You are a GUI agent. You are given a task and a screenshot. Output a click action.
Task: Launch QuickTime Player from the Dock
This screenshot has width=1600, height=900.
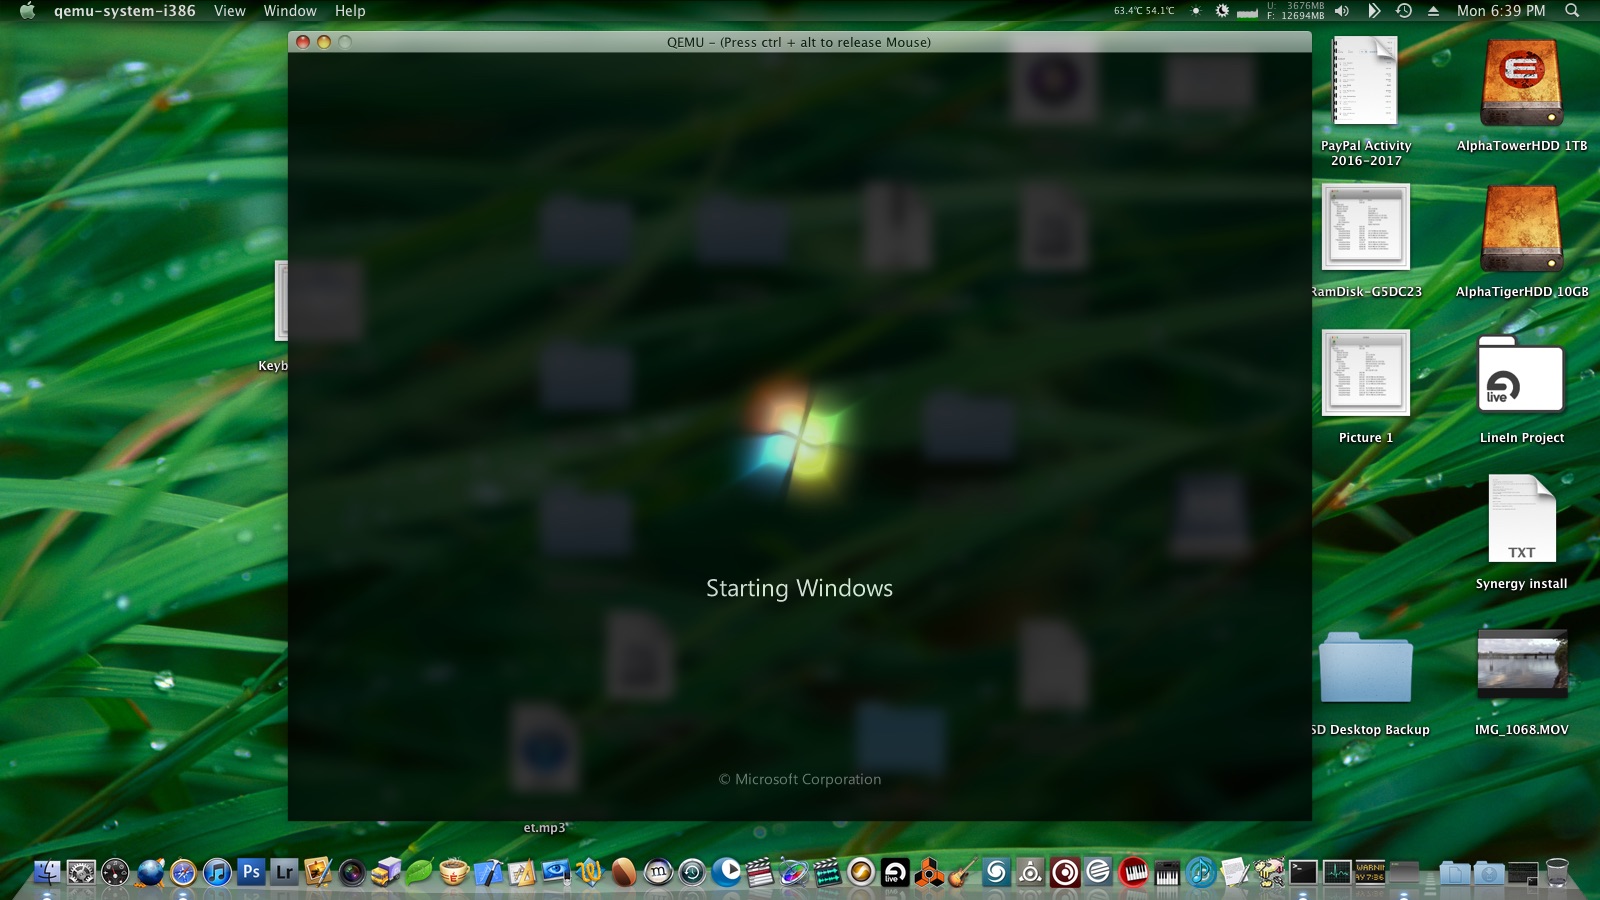[x=726, y=873]
